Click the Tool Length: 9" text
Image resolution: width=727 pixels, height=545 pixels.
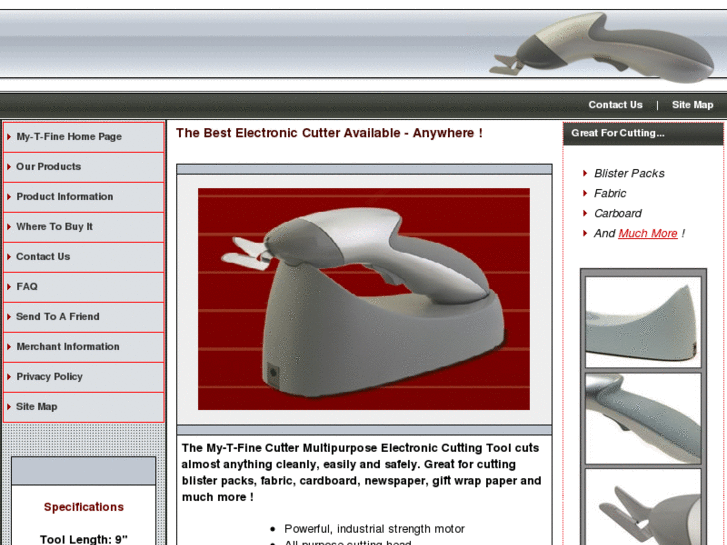click(84, 539)
